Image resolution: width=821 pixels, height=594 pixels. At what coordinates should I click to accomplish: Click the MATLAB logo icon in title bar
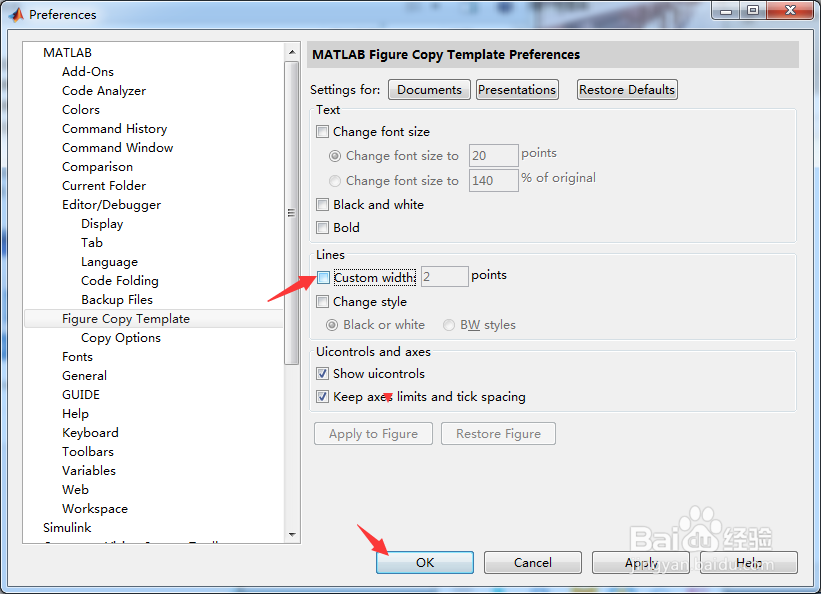click(16, 15)
